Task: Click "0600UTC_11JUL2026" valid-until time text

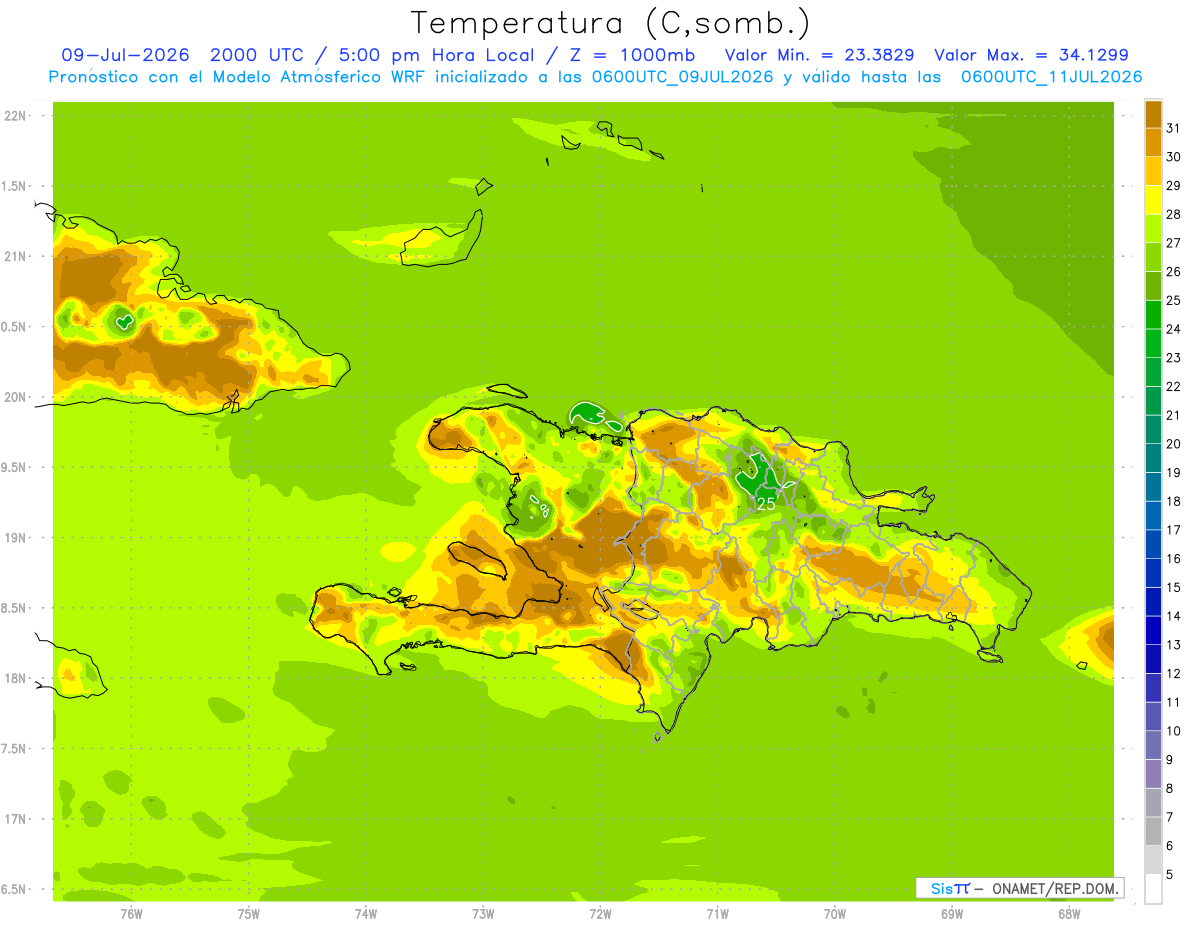Action: [x=1051, y=77]
